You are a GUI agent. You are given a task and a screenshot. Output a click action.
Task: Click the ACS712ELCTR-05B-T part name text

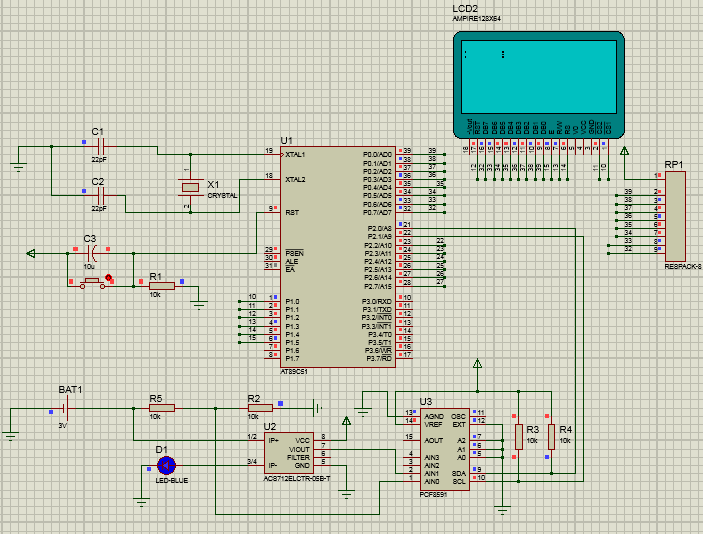coord(297,479)
